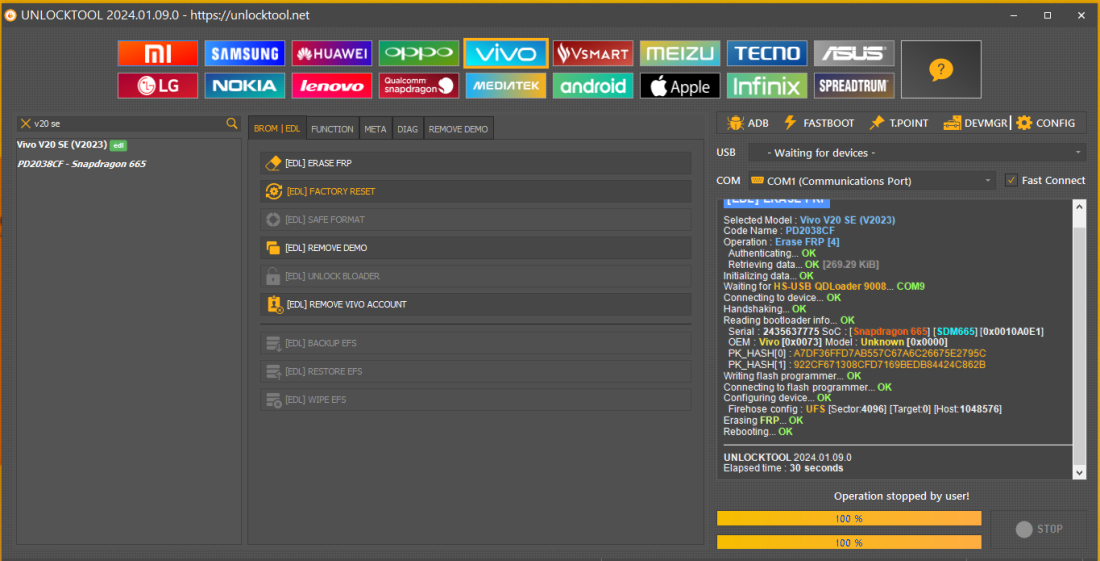
Task: Run [EDL] ERASE FRP
Action: click(476, 163)
